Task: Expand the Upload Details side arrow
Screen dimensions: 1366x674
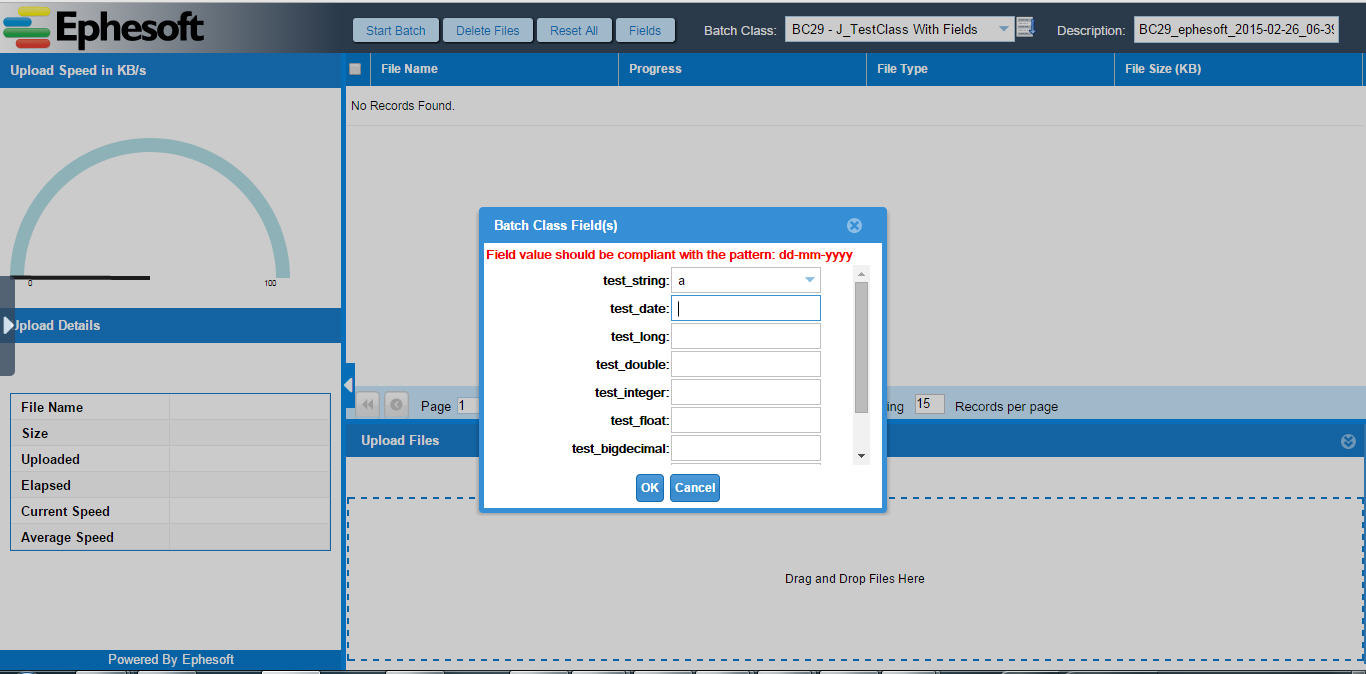Action: [8, 325]
